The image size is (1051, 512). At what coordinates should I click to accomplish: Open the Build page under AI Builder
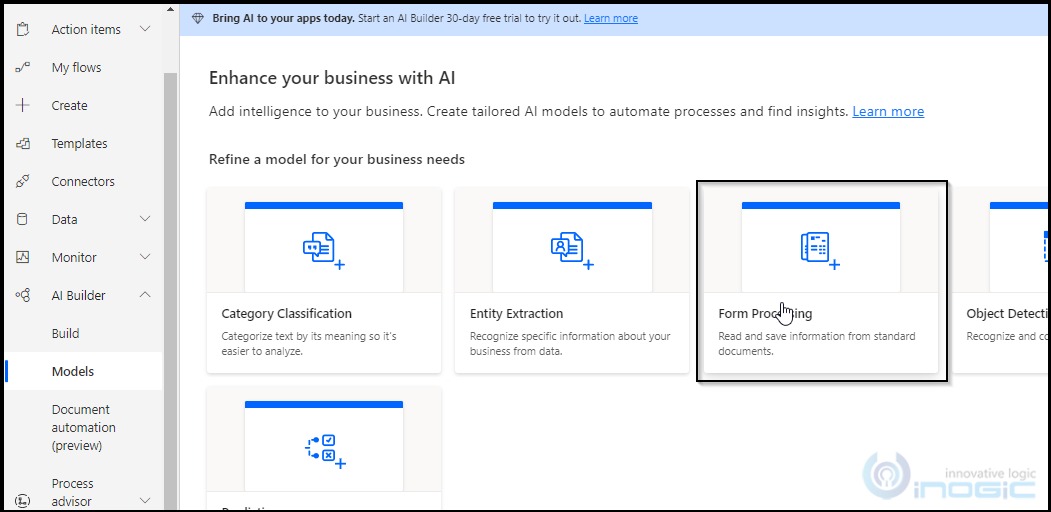point(66,334)
